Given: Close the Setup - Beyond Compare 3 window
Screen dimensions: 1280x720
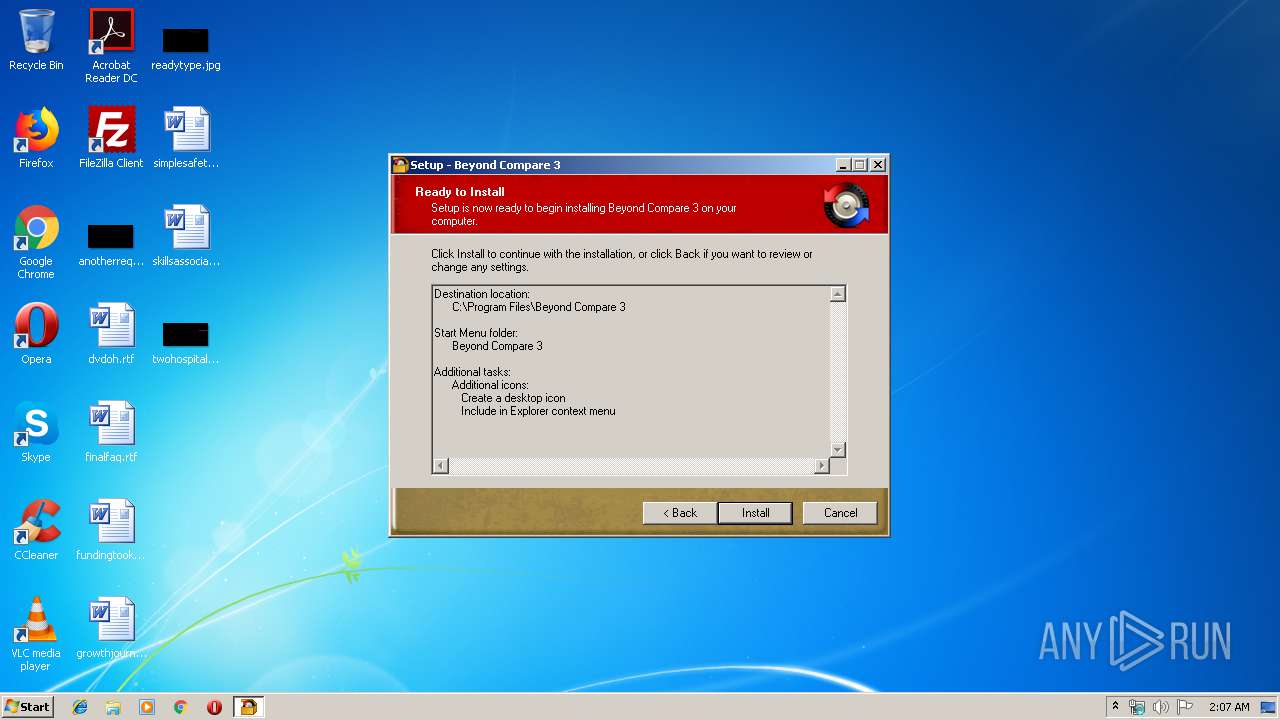Looking at the screenshot, I should (878, 165).
